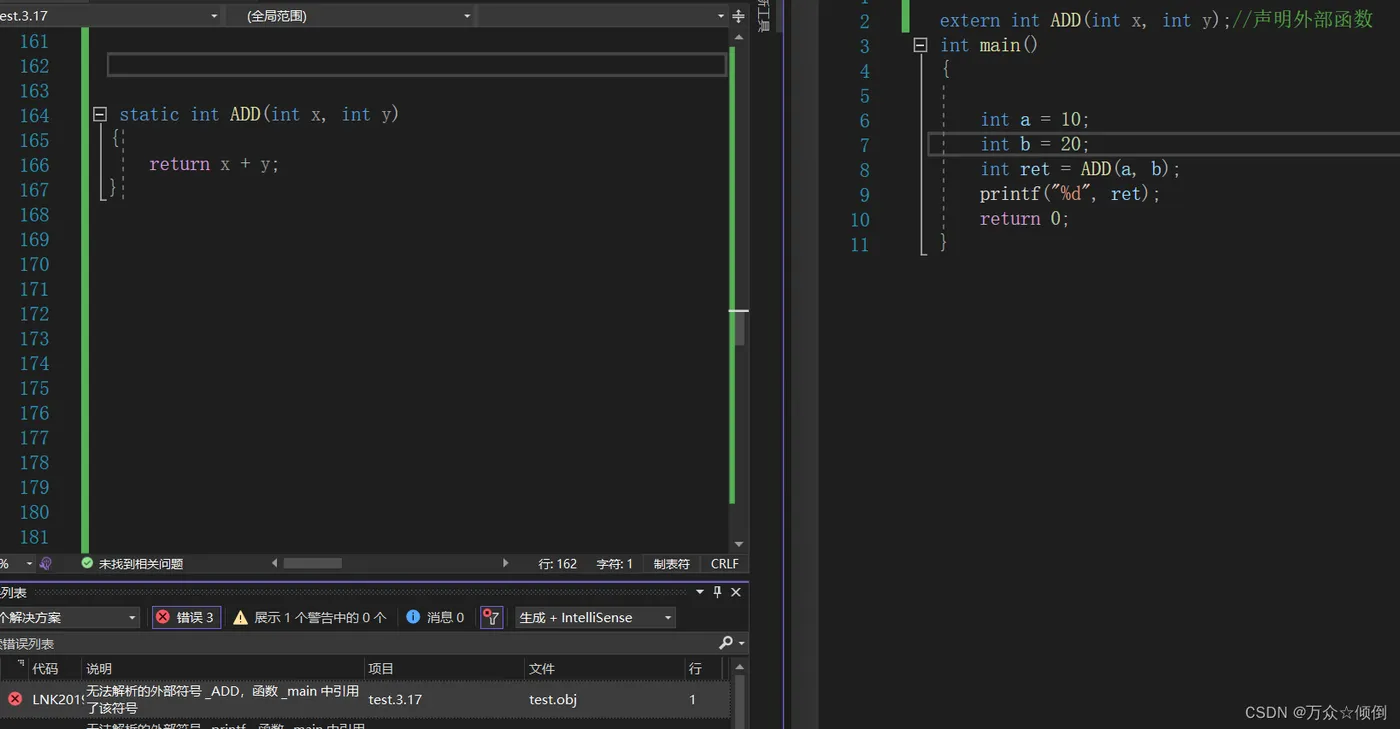Open the 生成 + IntelliSense dropdown
The height and width of the screenshot is (729, 1400).
pyautogui.click(x=595, y=617)
